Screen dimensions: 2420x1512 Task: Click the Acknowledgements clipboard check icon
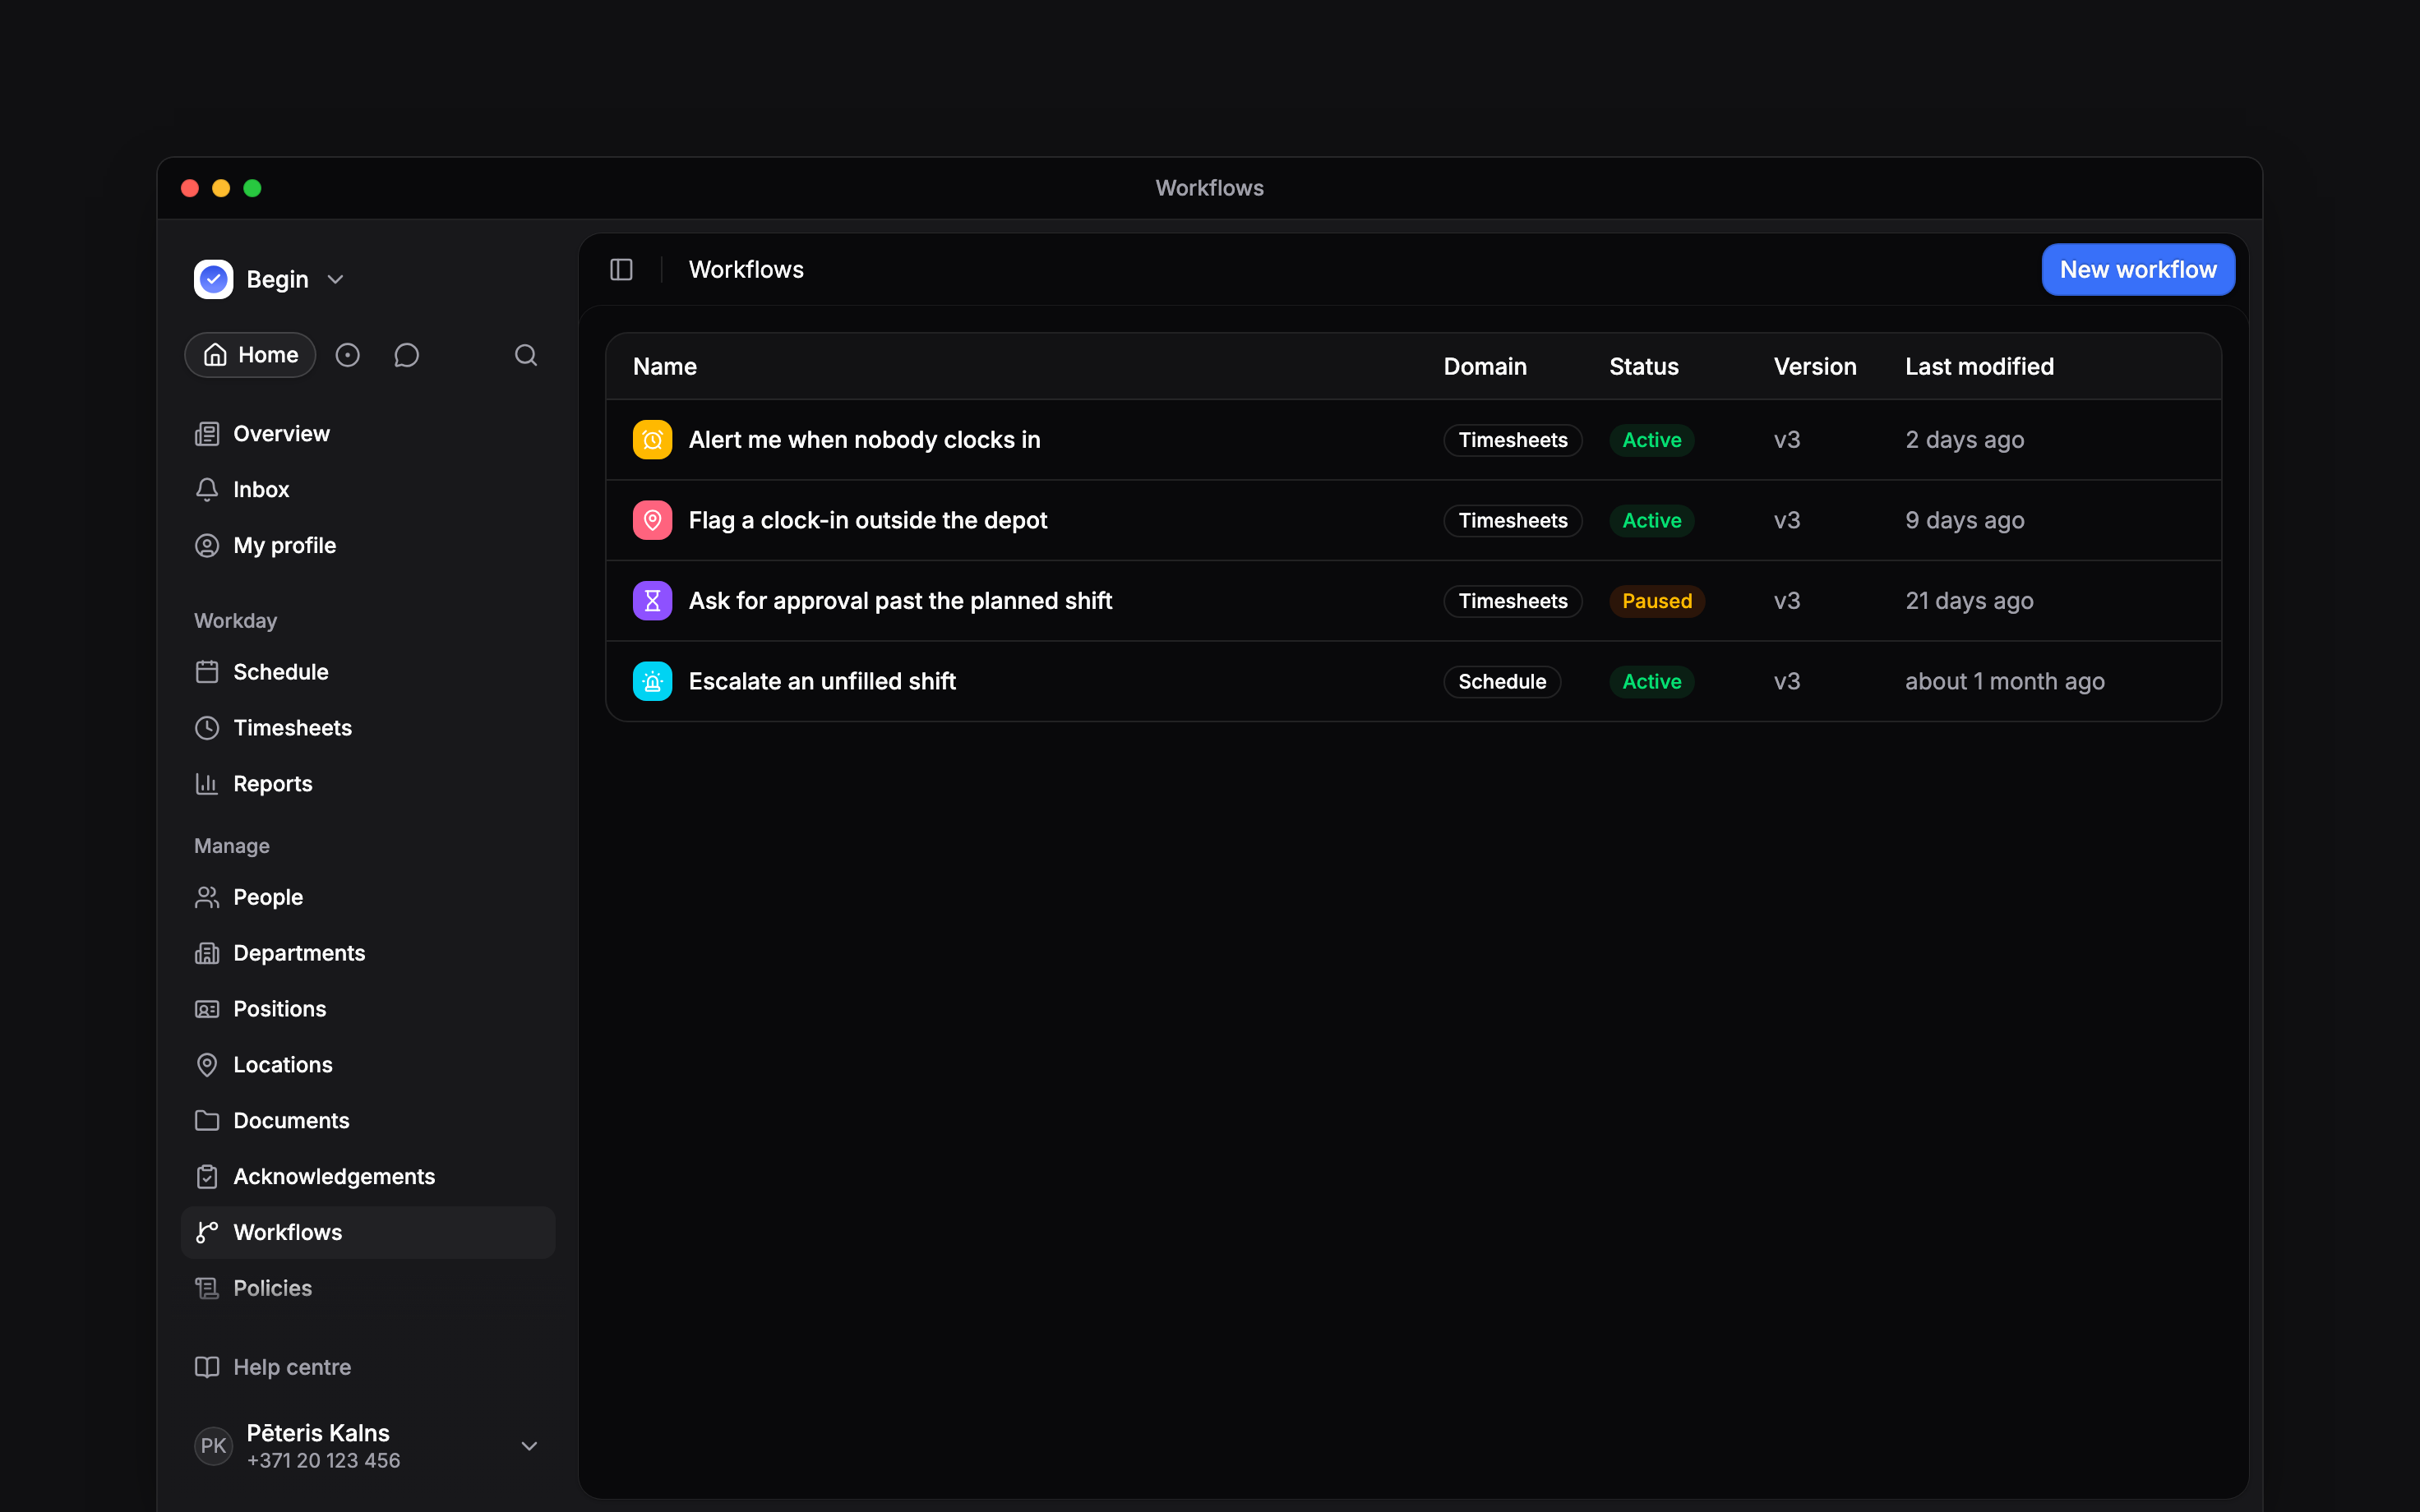[x=207, y=1177]
